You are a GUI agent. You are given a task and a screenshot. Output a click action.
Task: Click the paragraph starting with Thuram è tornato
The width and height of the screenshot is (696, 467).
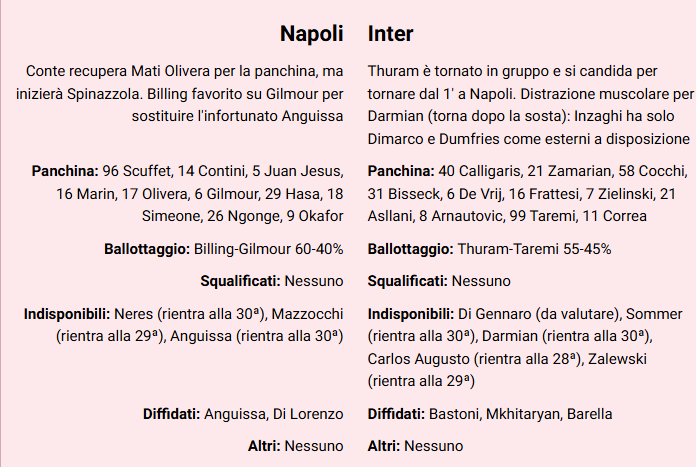tap(530, 105)
